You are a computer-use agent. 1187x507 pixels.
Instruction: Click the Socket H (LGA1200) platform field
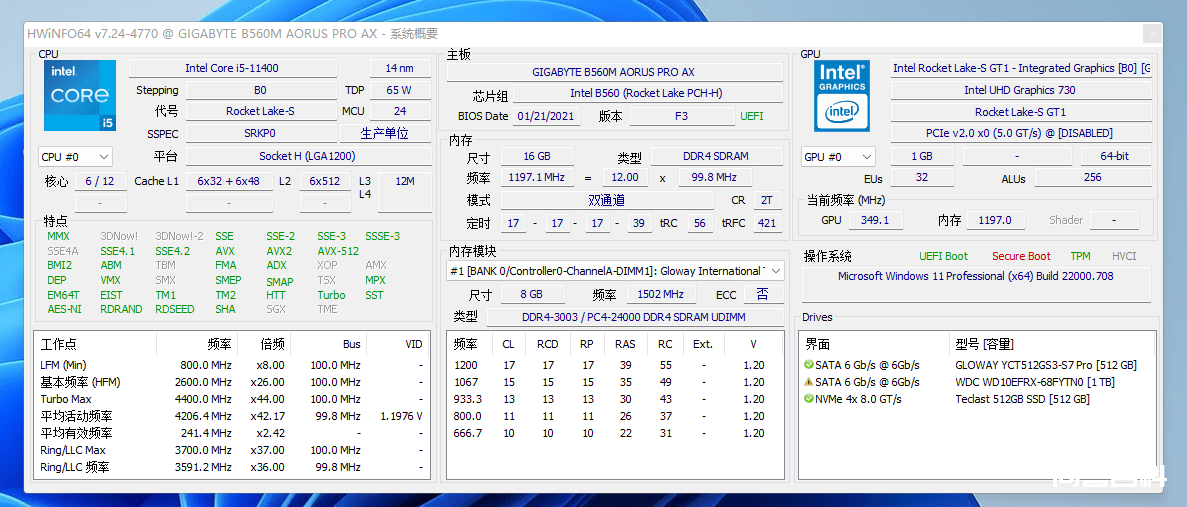click(x=307, y=157)
